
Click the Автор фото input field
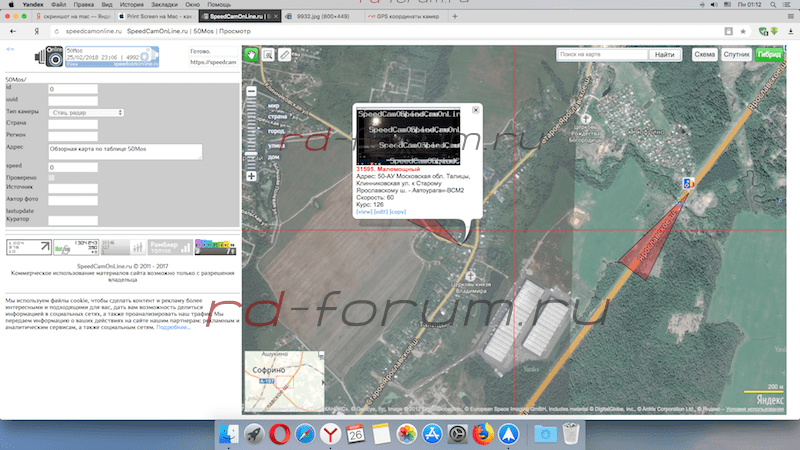coord(73,200)
